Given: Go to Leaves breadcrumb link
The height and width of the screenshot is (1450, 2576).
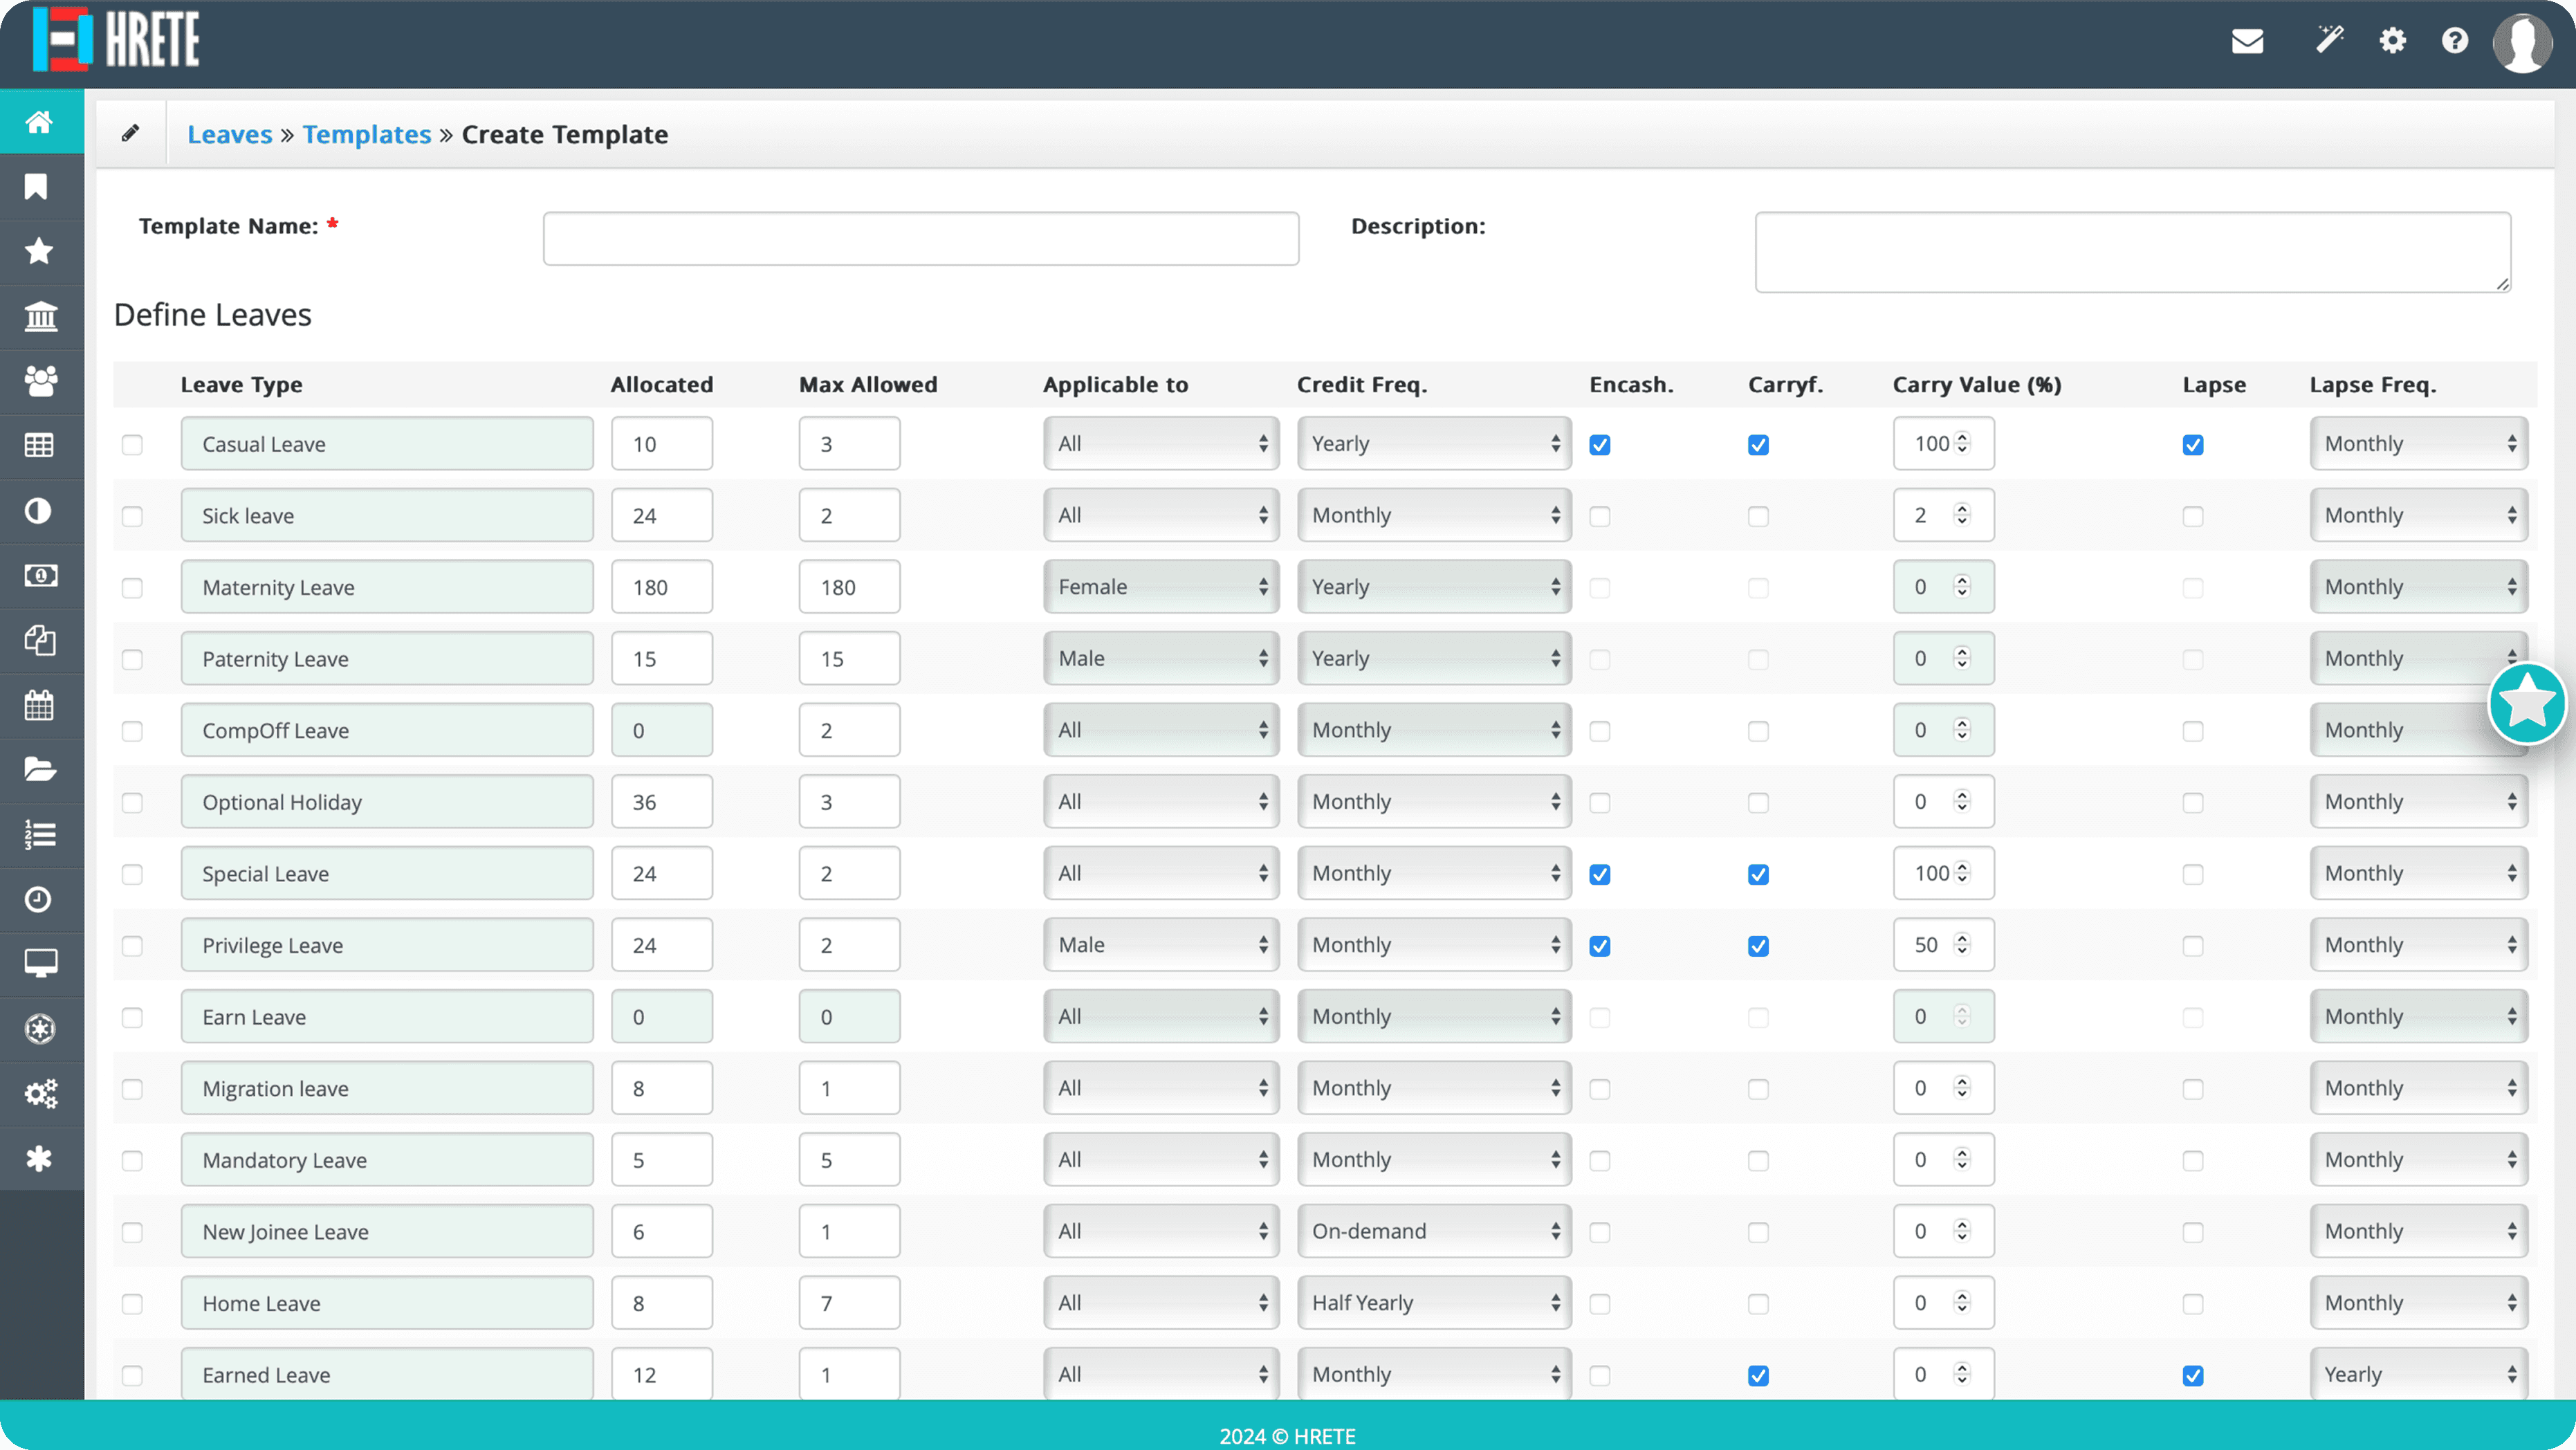Looking at the screenshot, I should pos(229,134).
